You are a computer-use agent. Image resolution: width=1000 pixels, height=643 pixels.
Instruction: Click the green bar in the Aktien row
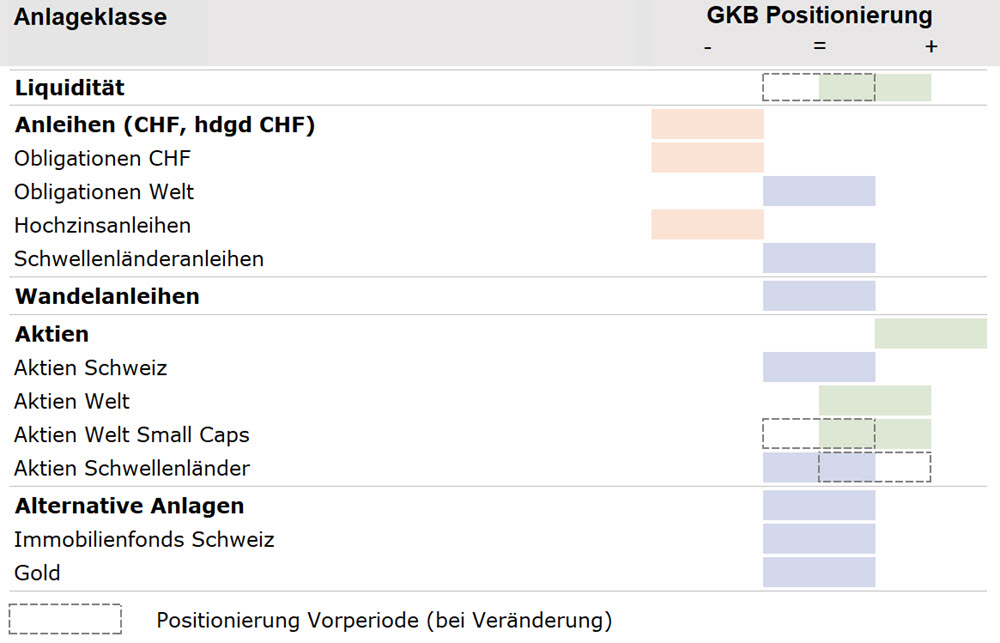click(x=930, y=334)
